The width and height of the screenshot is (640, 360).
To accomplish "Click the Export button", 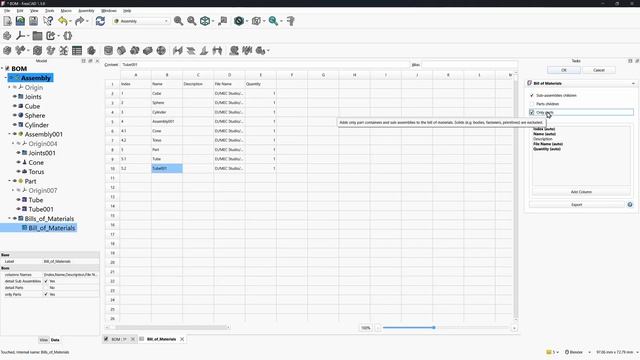I will (577, 204).
